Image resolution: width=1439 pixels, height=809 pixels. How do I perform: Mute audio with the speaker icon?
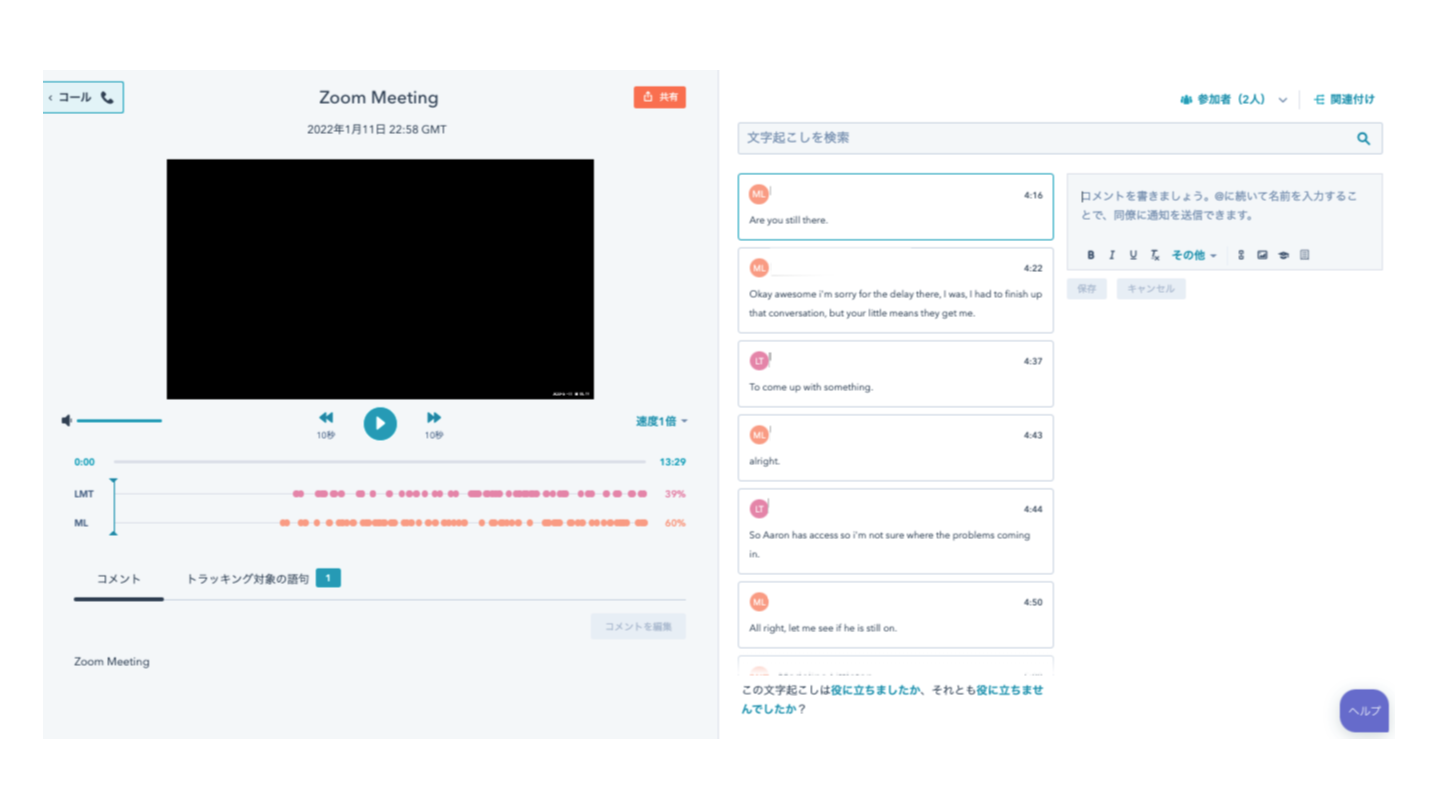[67, 421]
